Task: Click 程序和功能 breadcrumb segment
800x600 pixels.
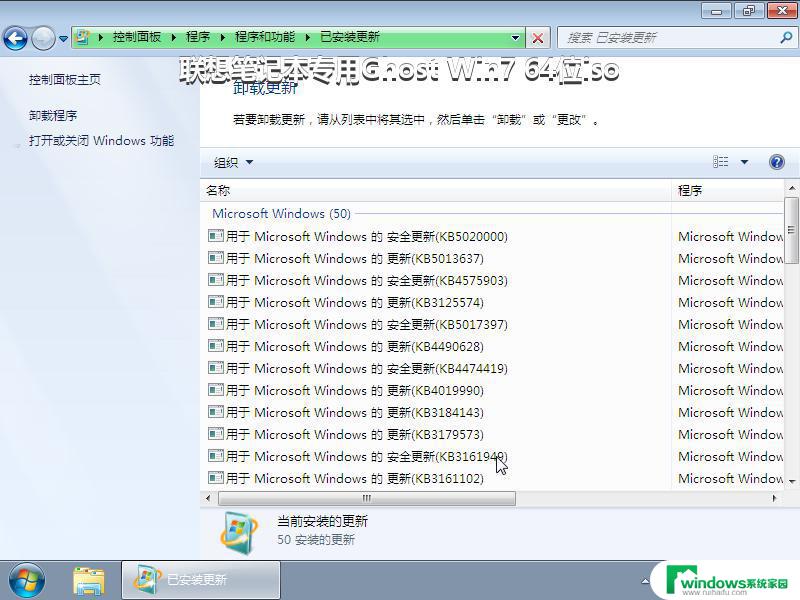Action: (x=265, y=37)
